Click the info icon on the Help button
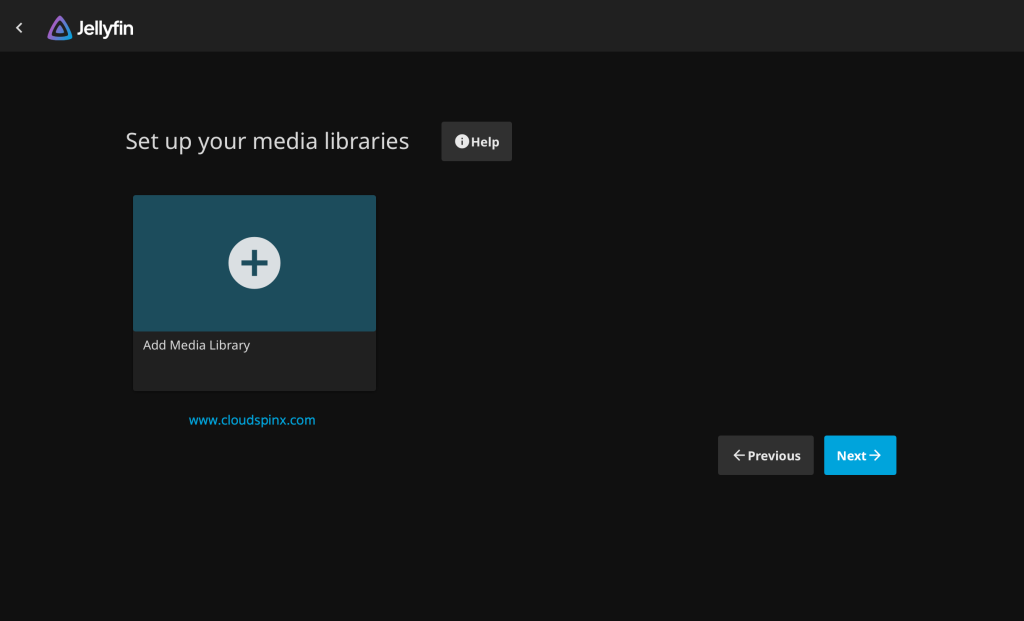 [461, 140]
